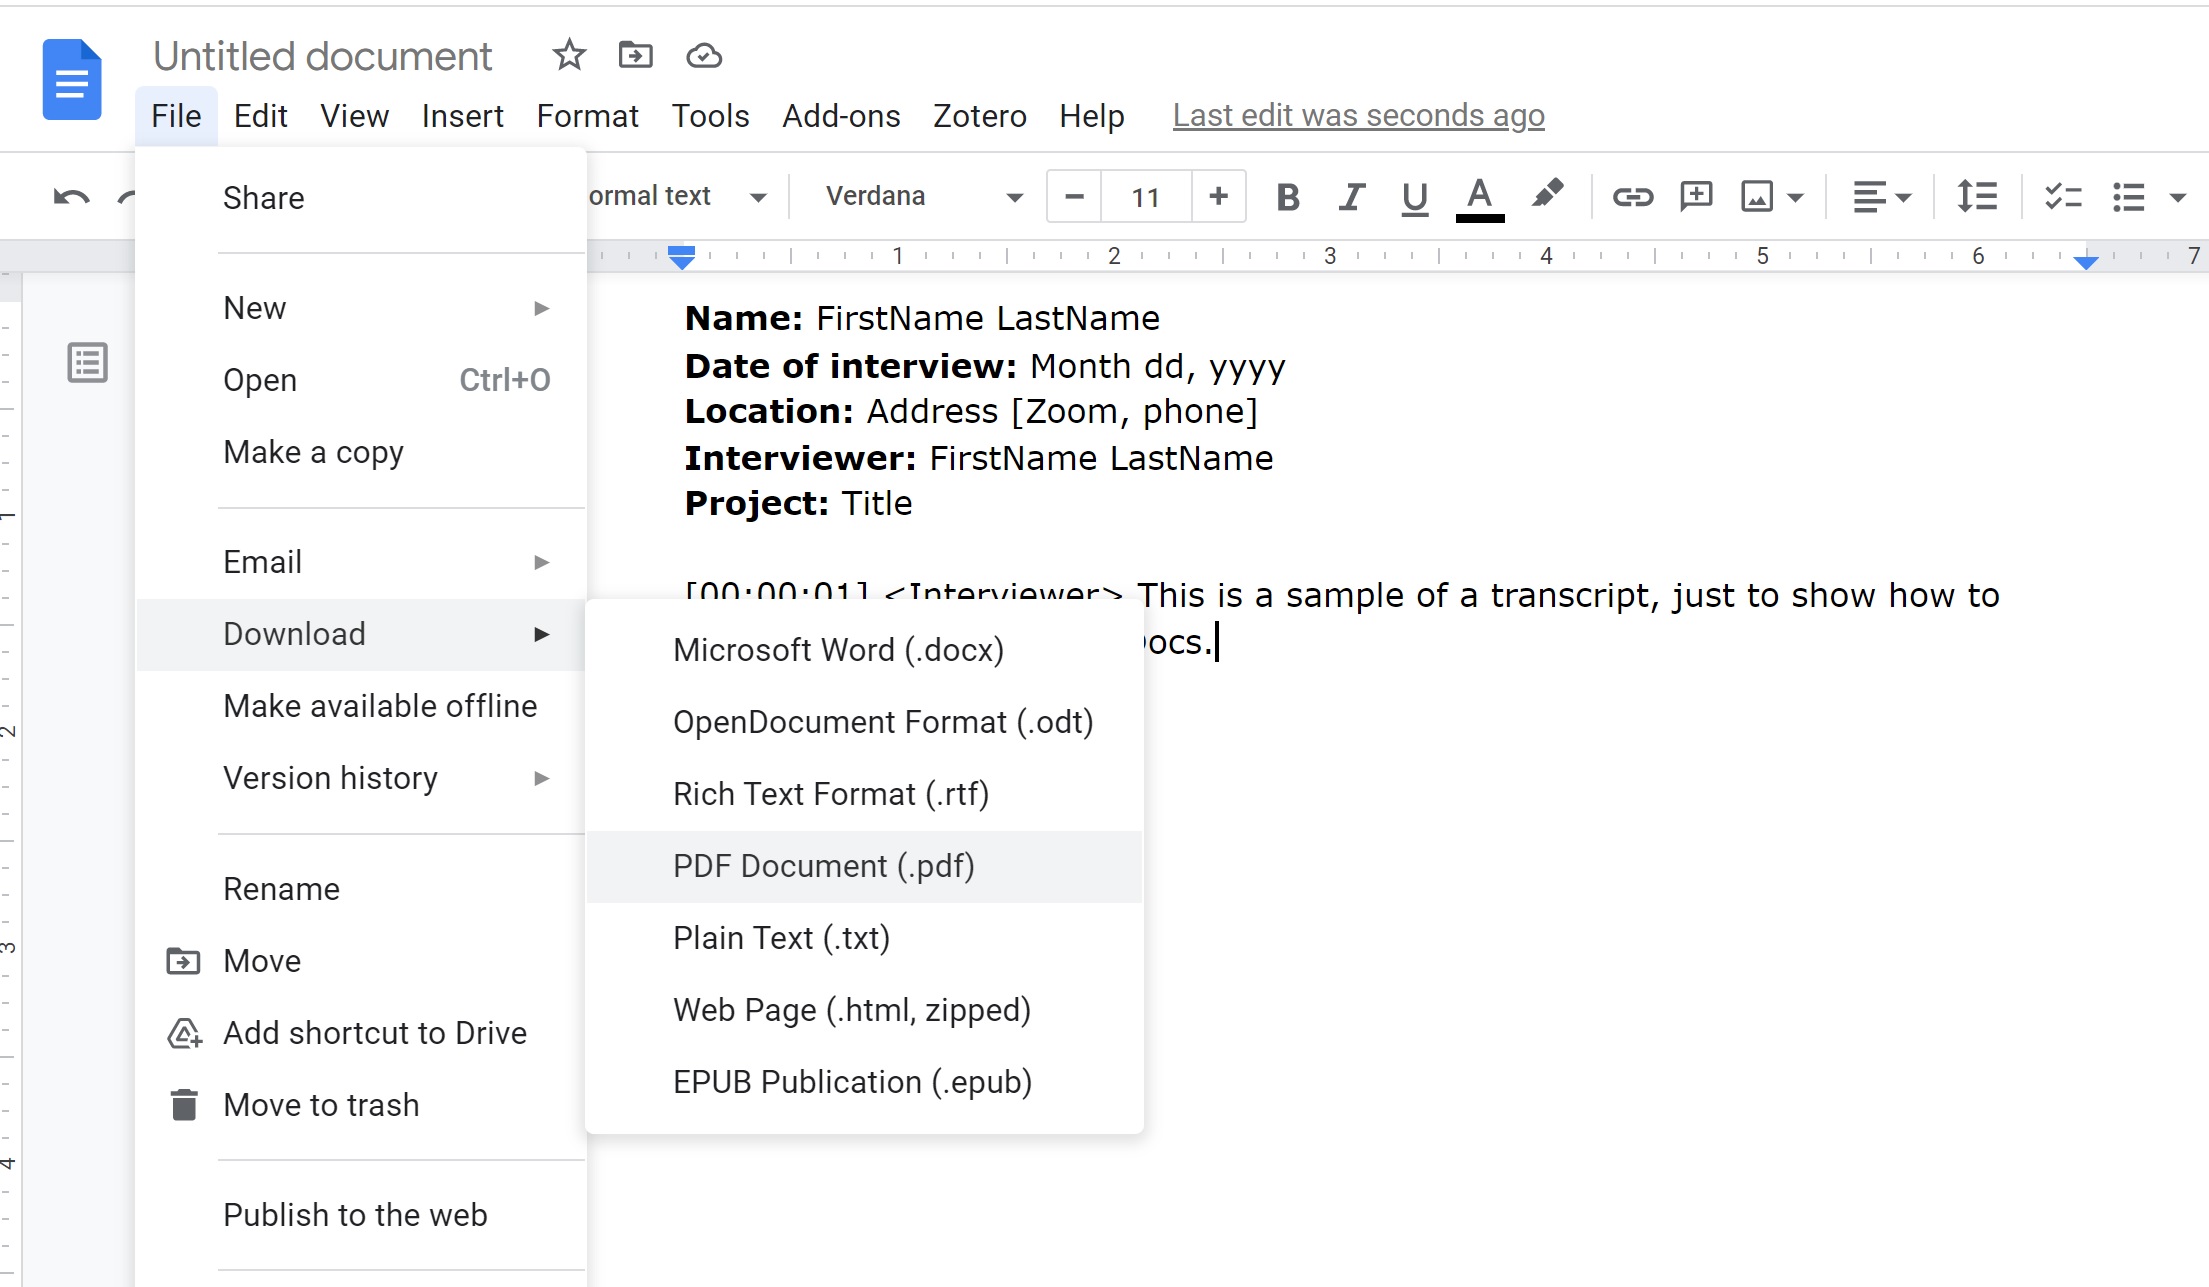Click the Google Docs home icon
2209x1287 pixels.
pyautogui.click(x=72, y=80)
